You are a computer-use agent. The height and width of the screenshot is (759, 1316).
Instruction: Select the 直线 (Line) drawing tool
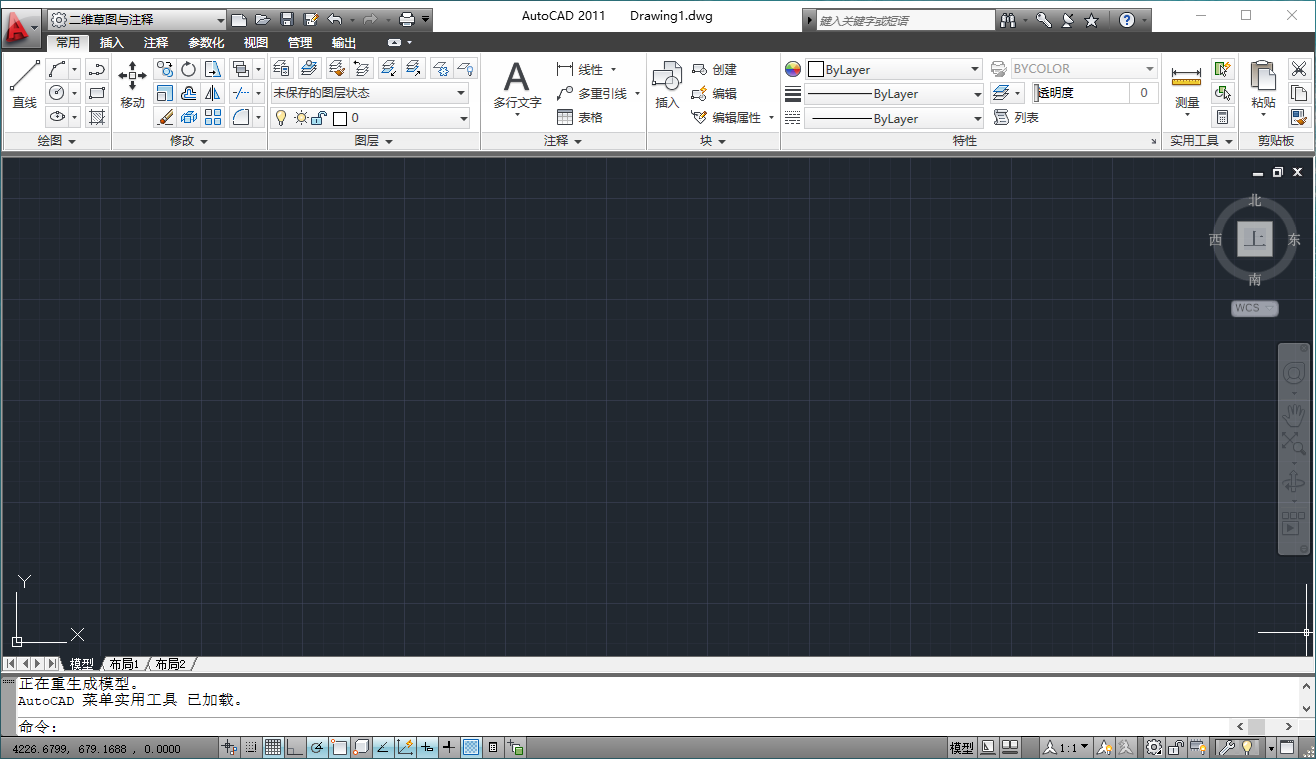point(23,84)
